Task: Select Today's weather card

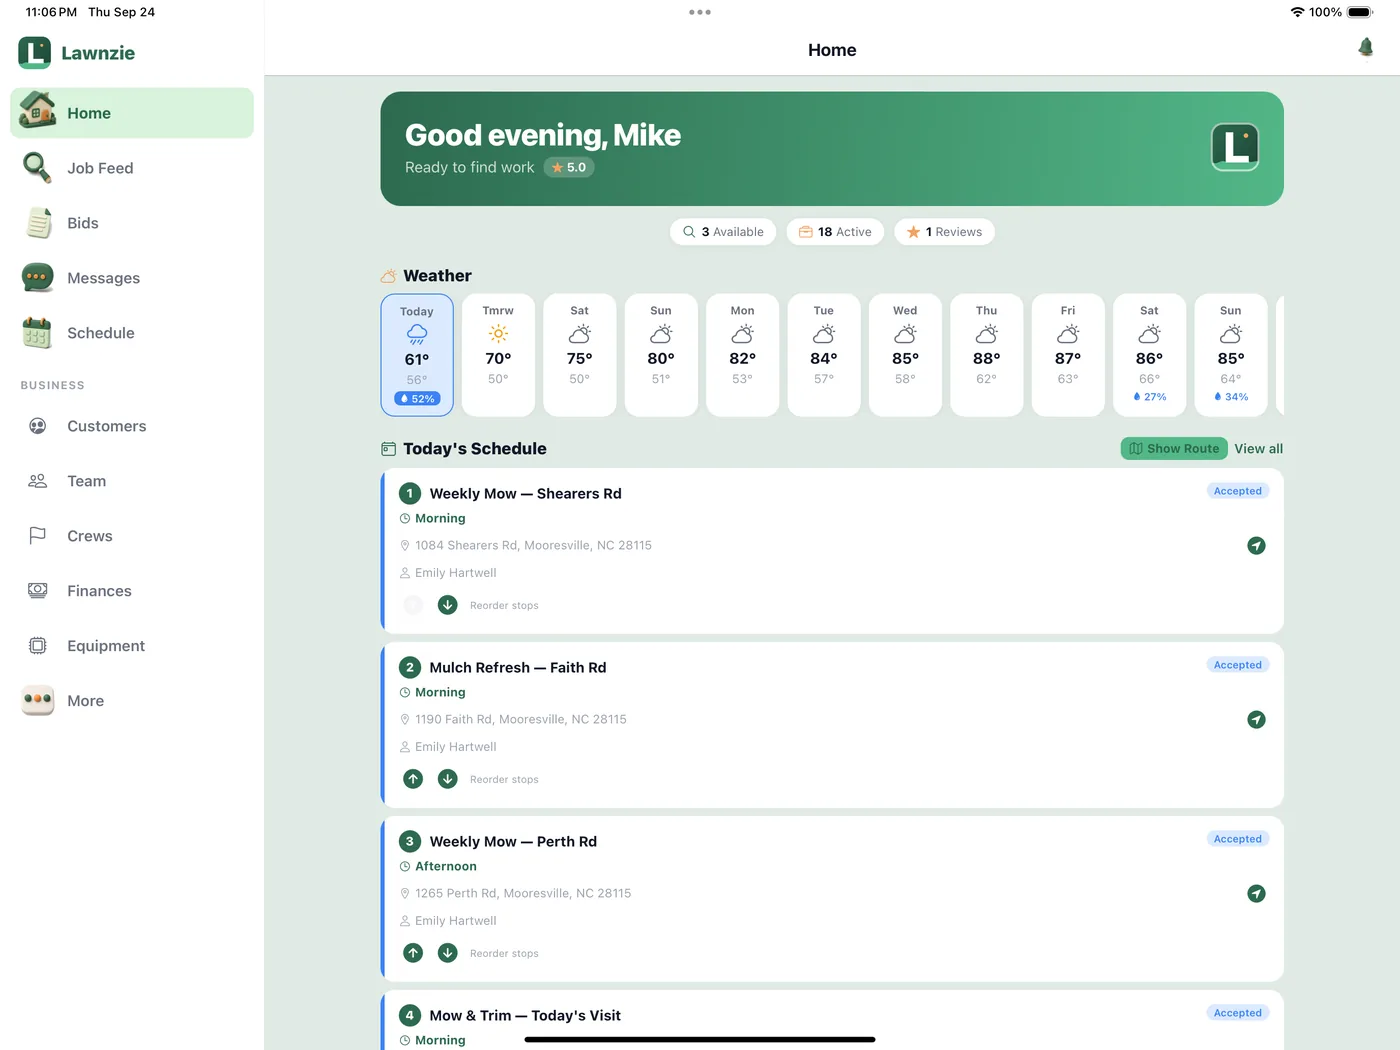Action: click(x=417, y=355)
